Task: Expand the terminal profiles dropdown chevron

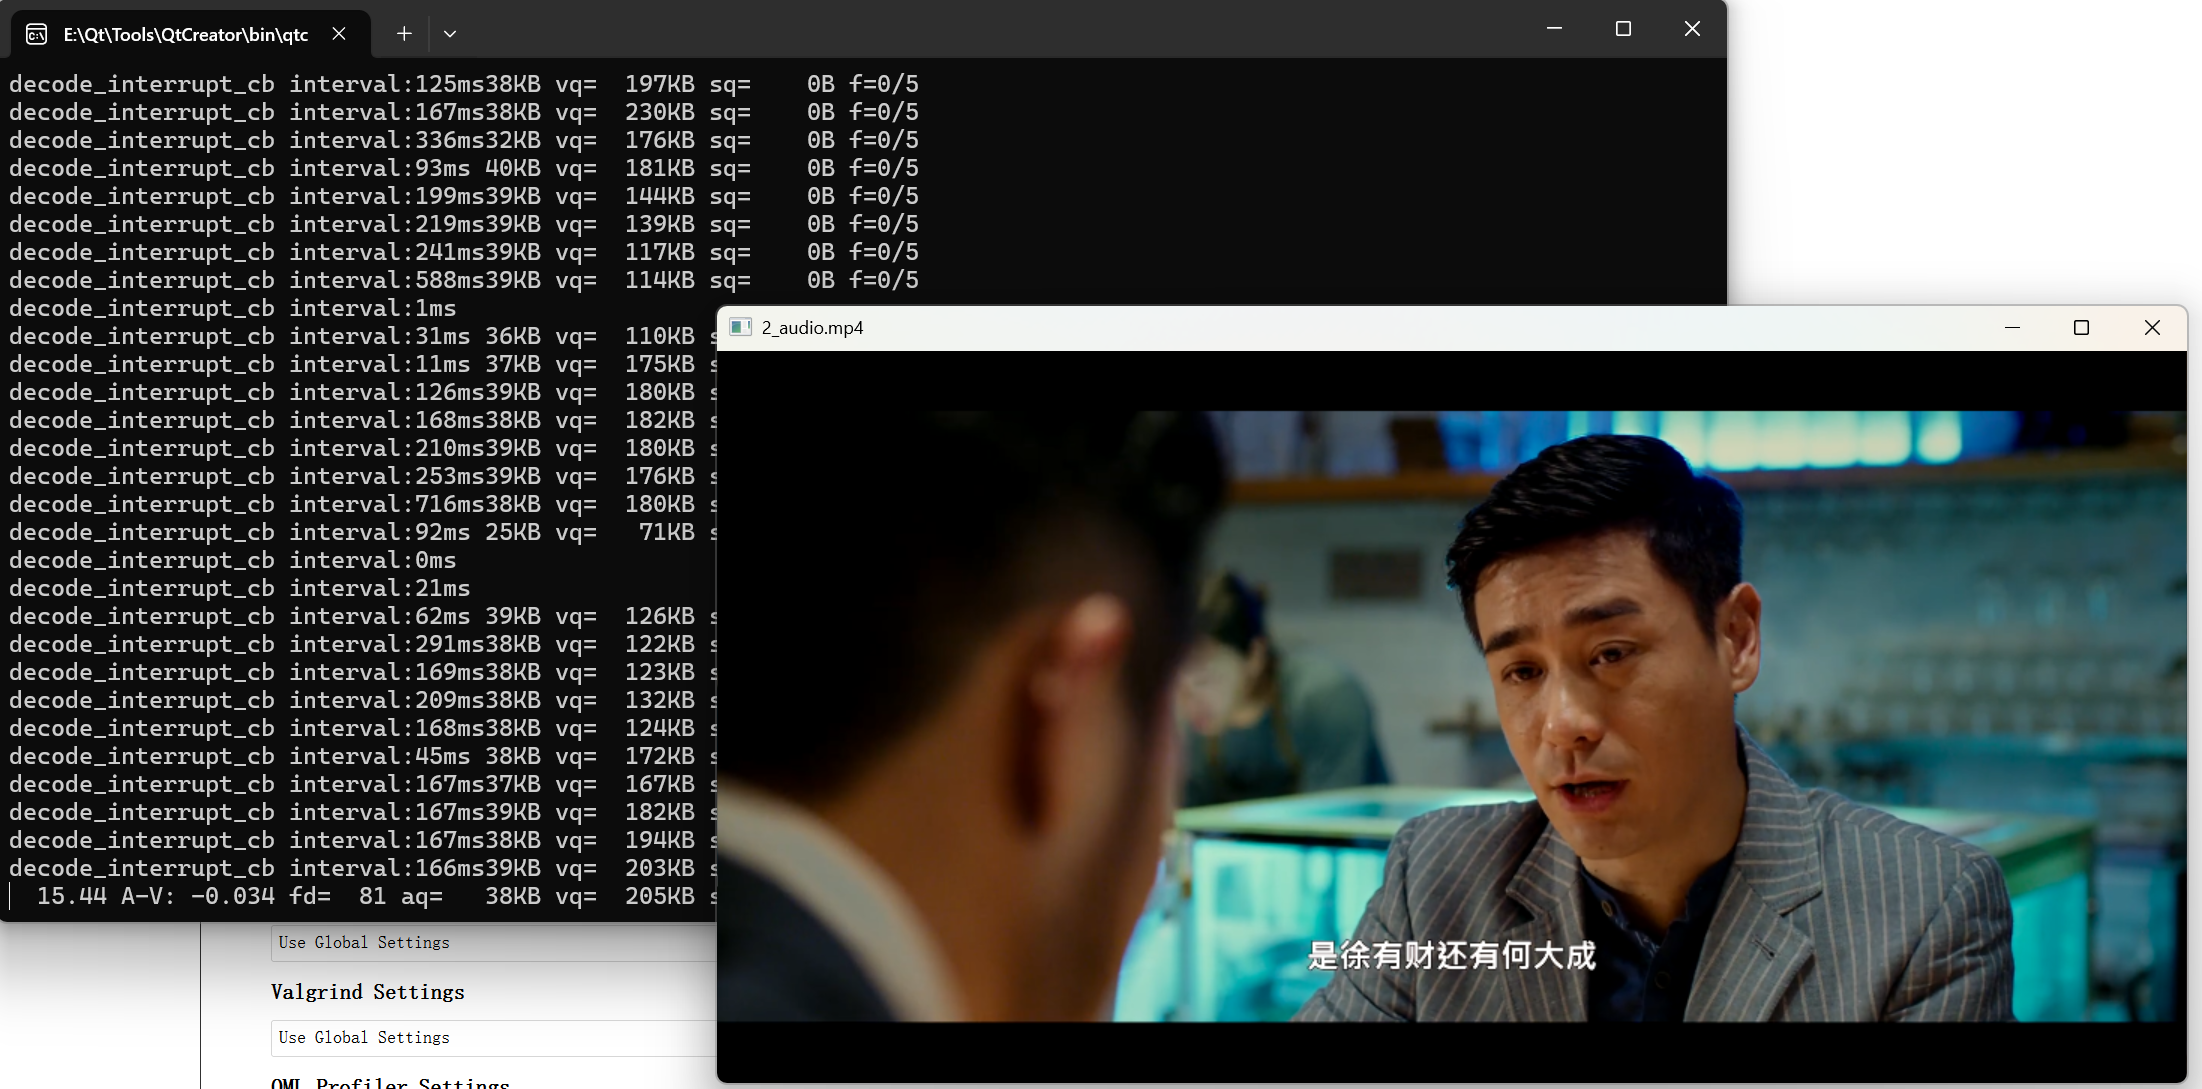Action: (x=450, y=34)
